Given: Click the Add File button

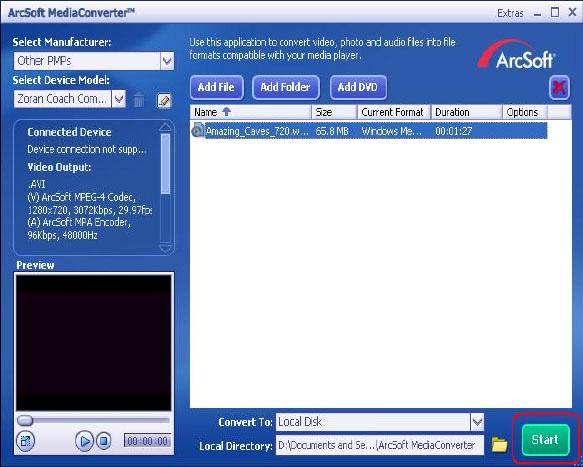Looking at the screenshot, I should 216,87.
